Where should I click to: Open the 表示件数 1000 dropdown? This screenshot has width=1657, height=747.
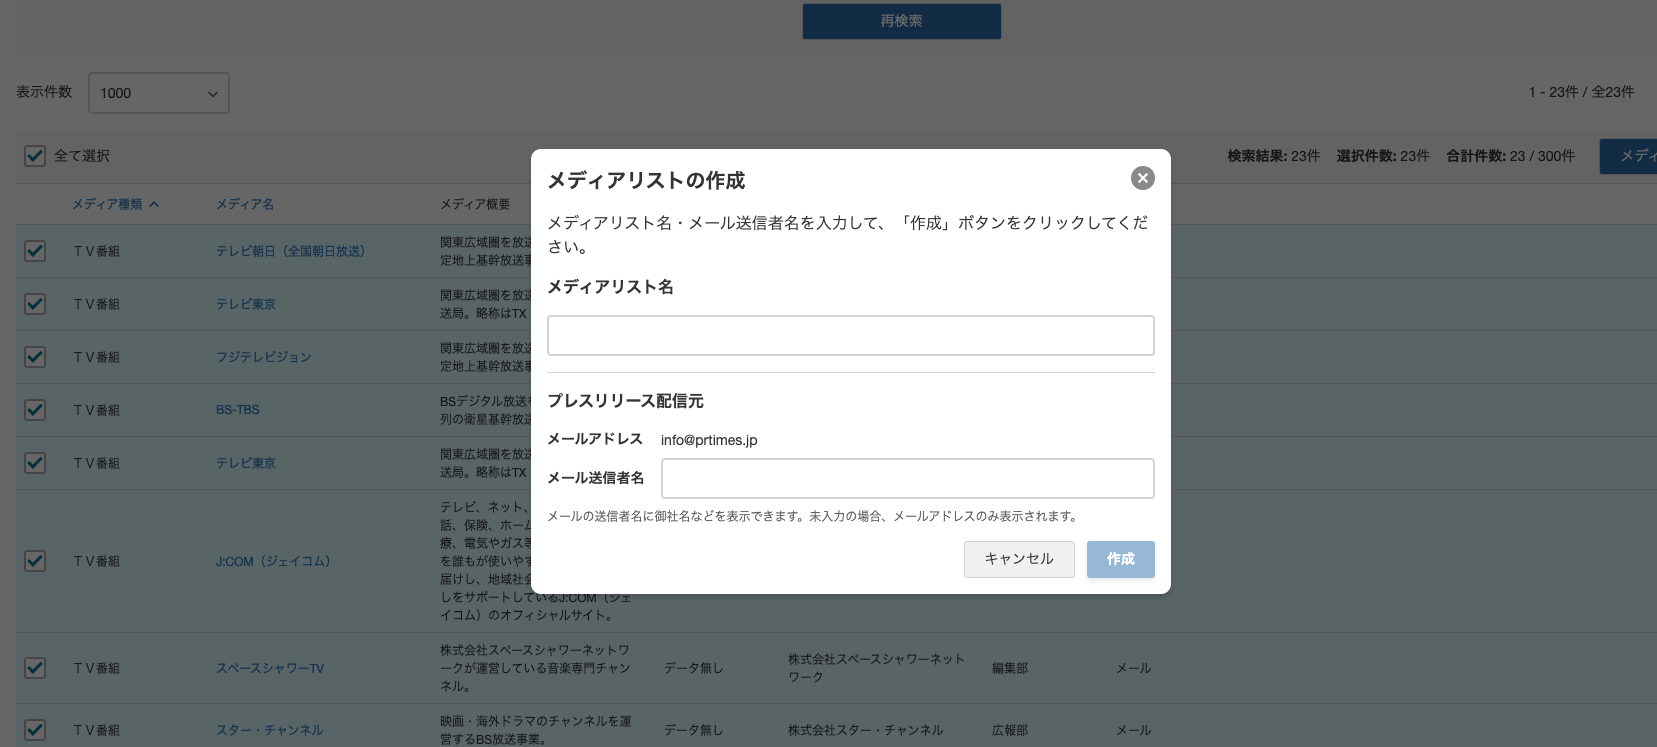click(x=159, y=93)
